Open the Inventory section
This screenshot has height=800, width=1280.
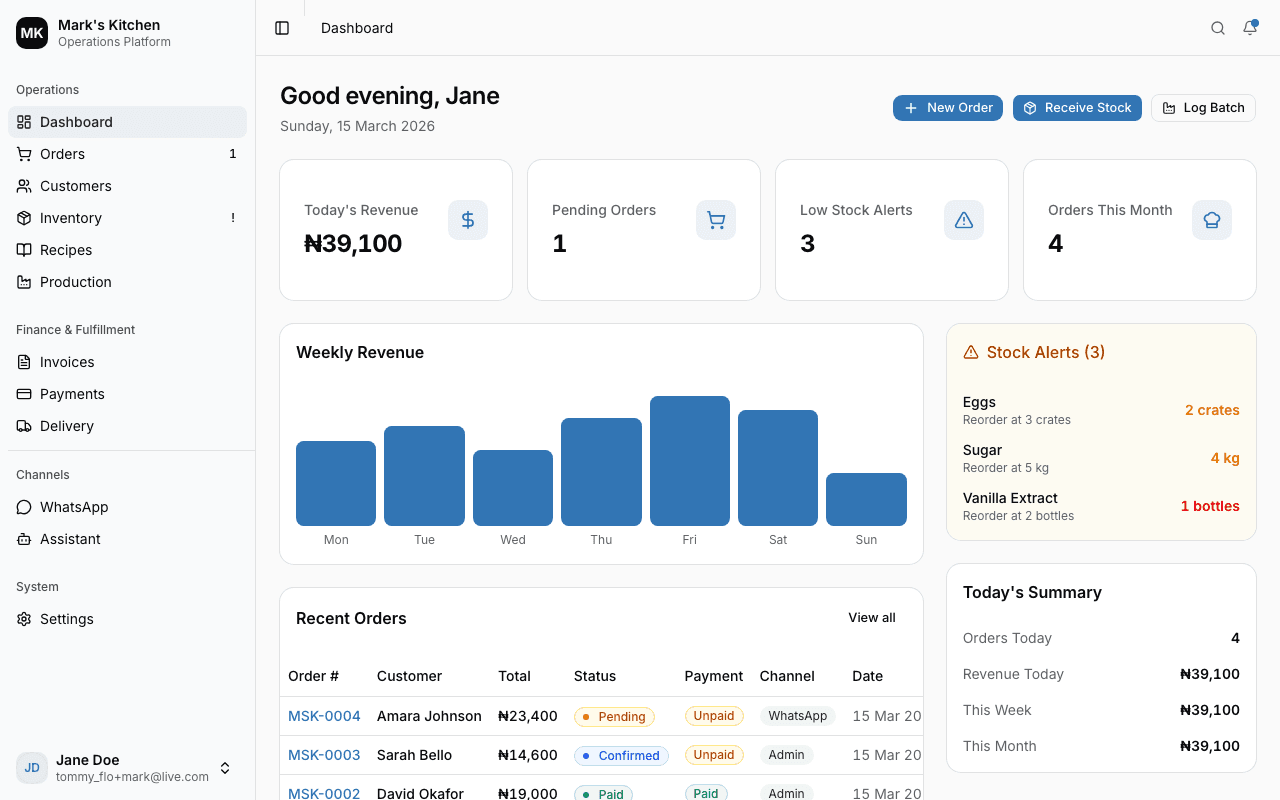click(70, 218)
